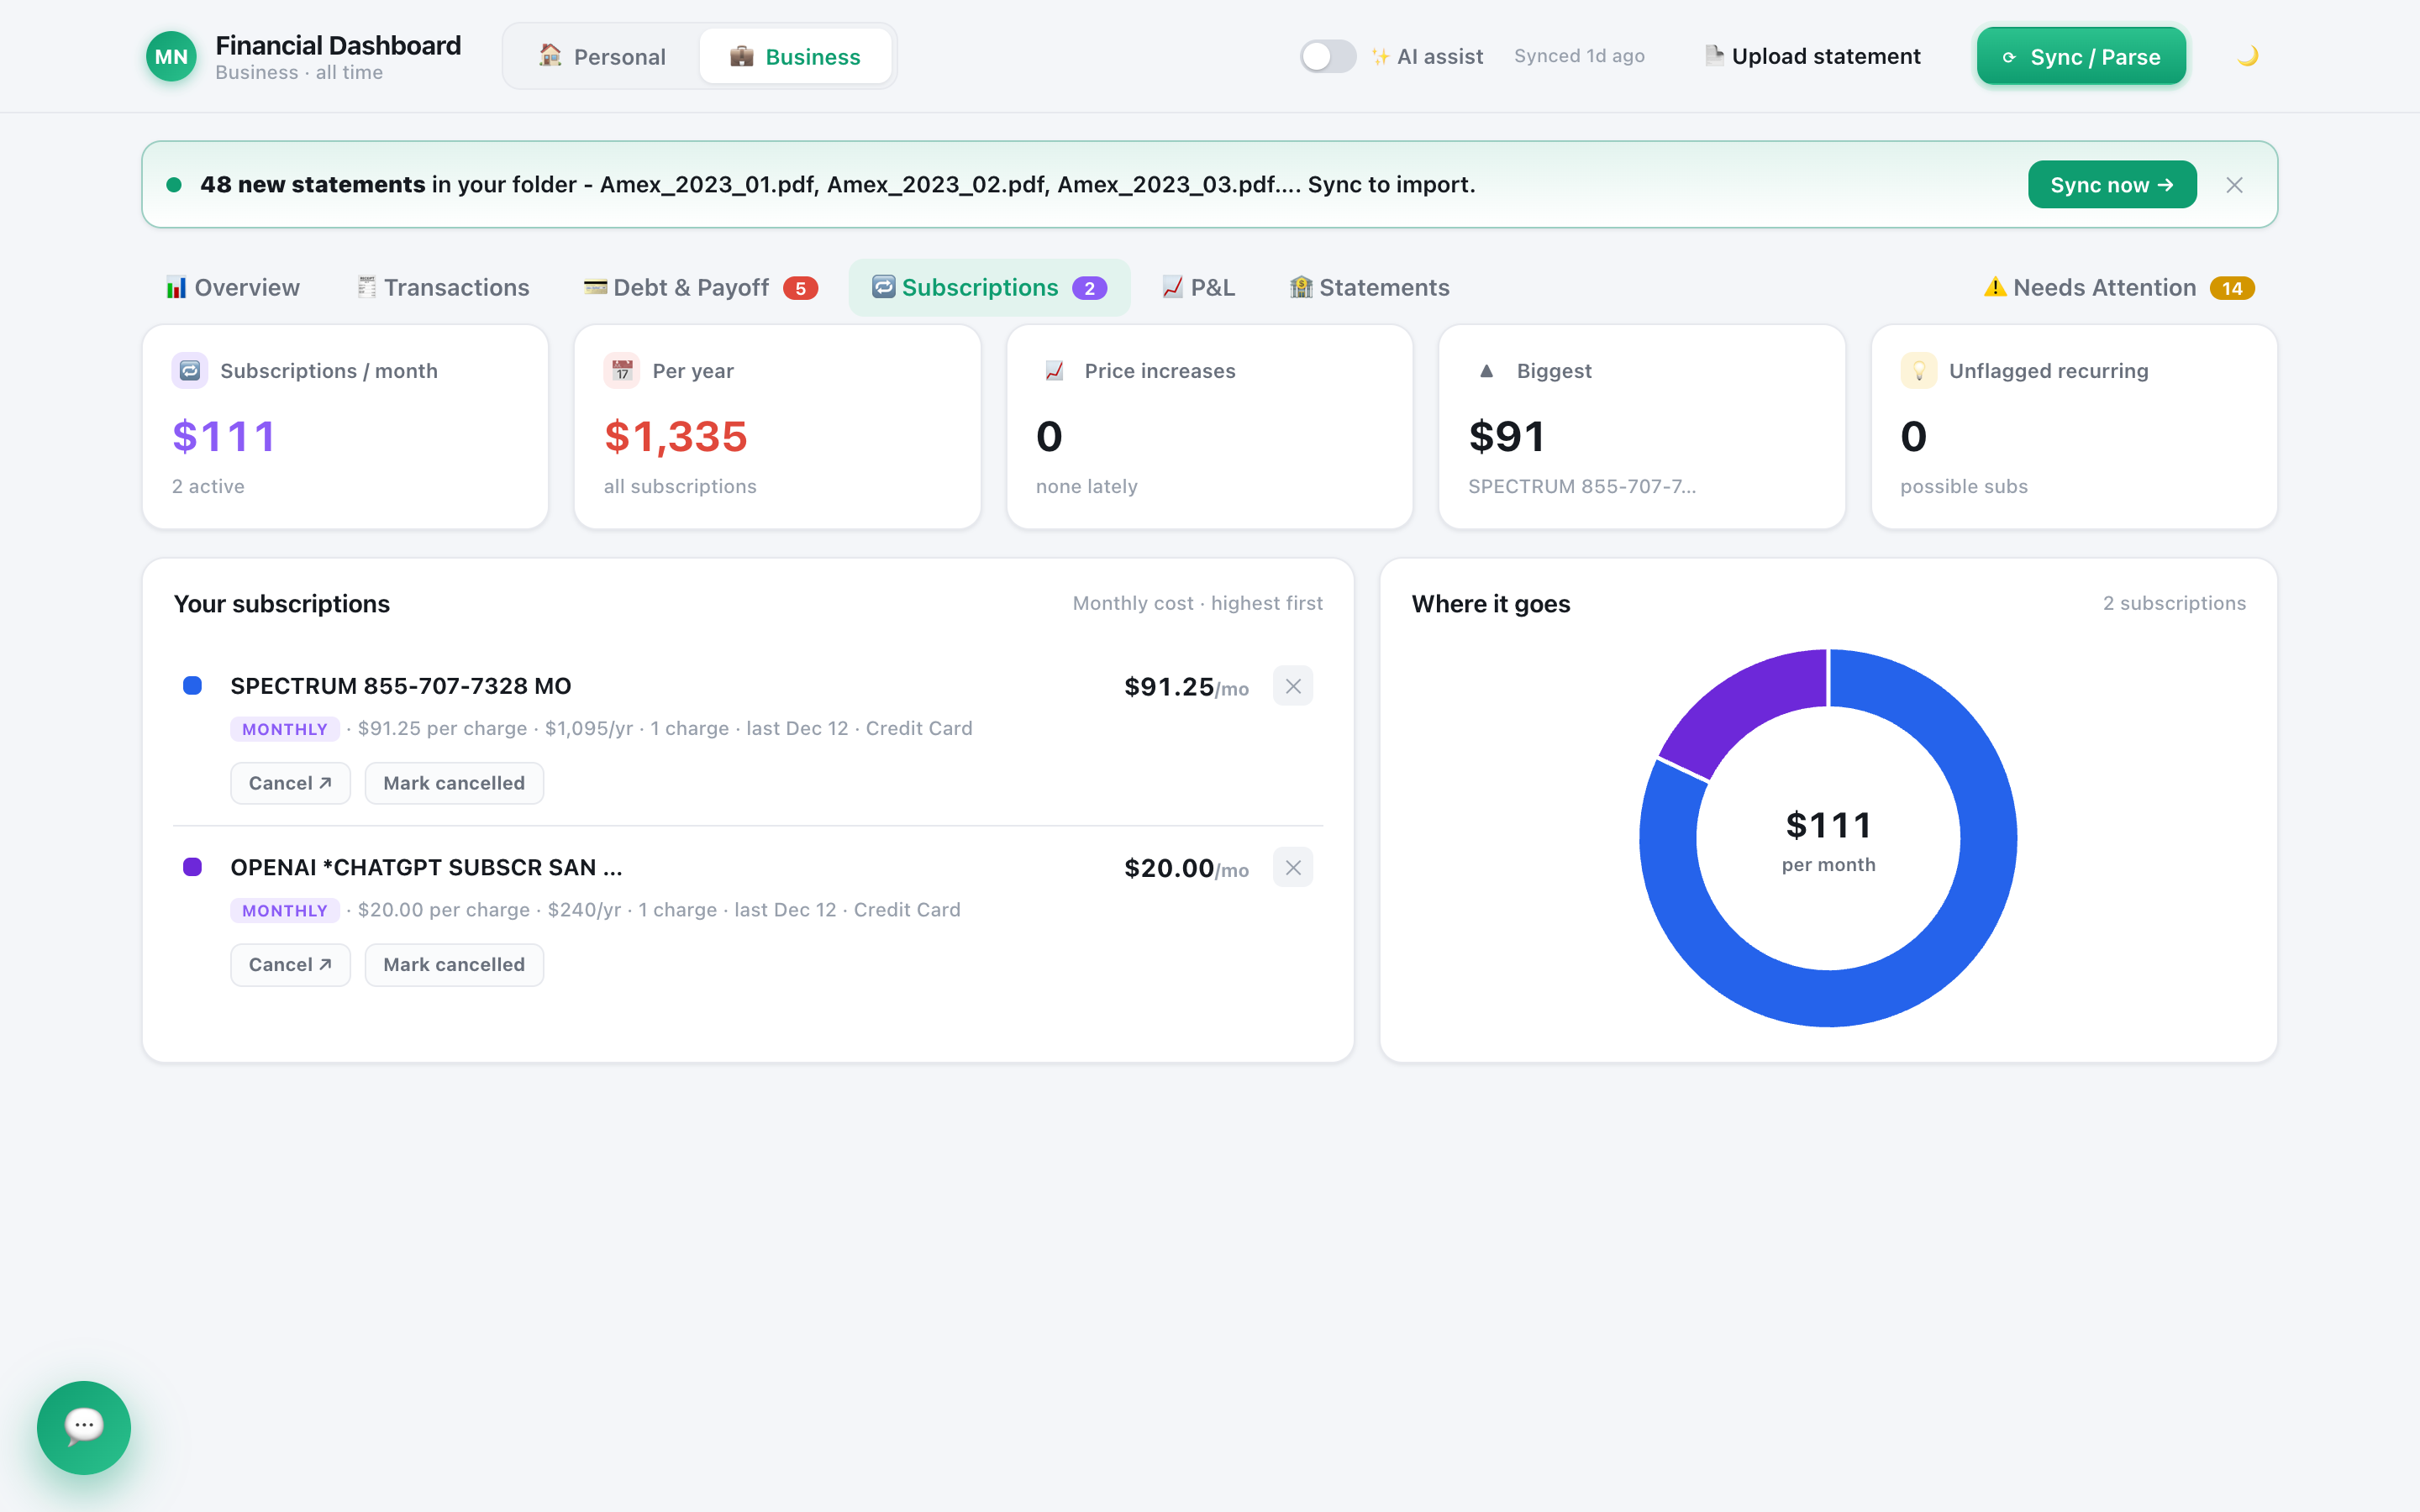
Task: Click the Financial Dashboard title
Action: pyautogui.click(x=338, y=45)
